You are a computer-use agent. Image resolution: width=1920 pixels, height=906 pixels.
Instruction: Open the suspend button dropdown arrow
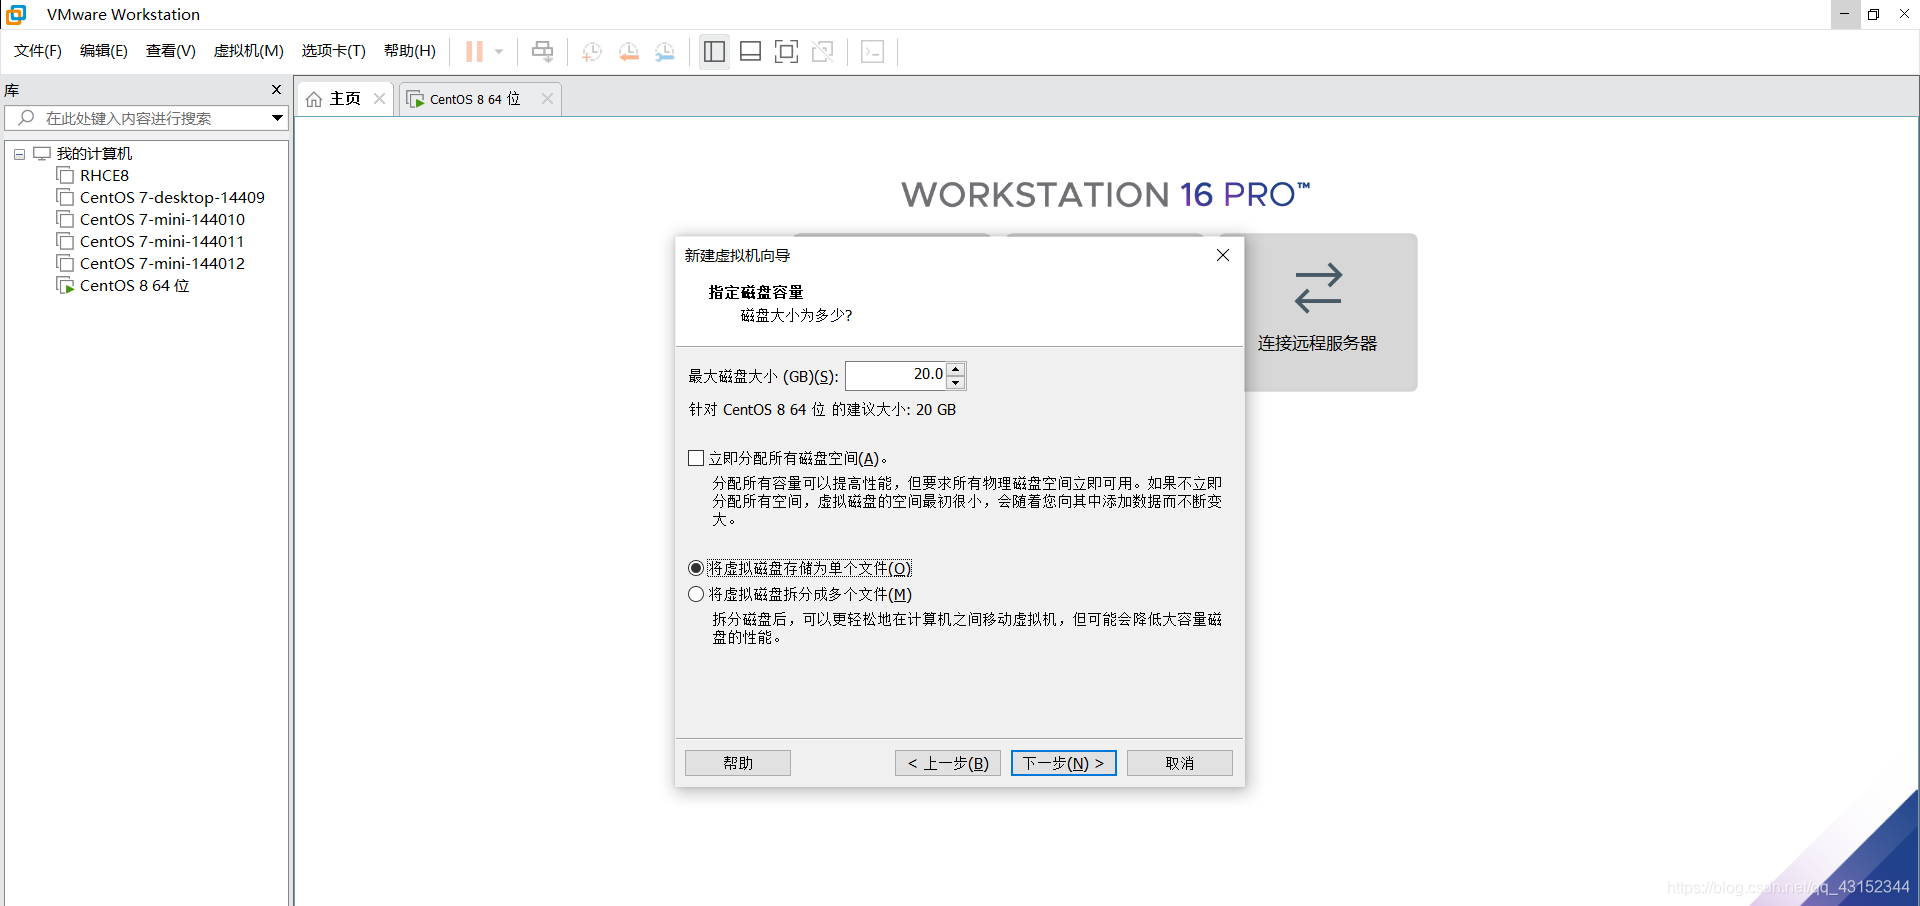click(497, 51)
